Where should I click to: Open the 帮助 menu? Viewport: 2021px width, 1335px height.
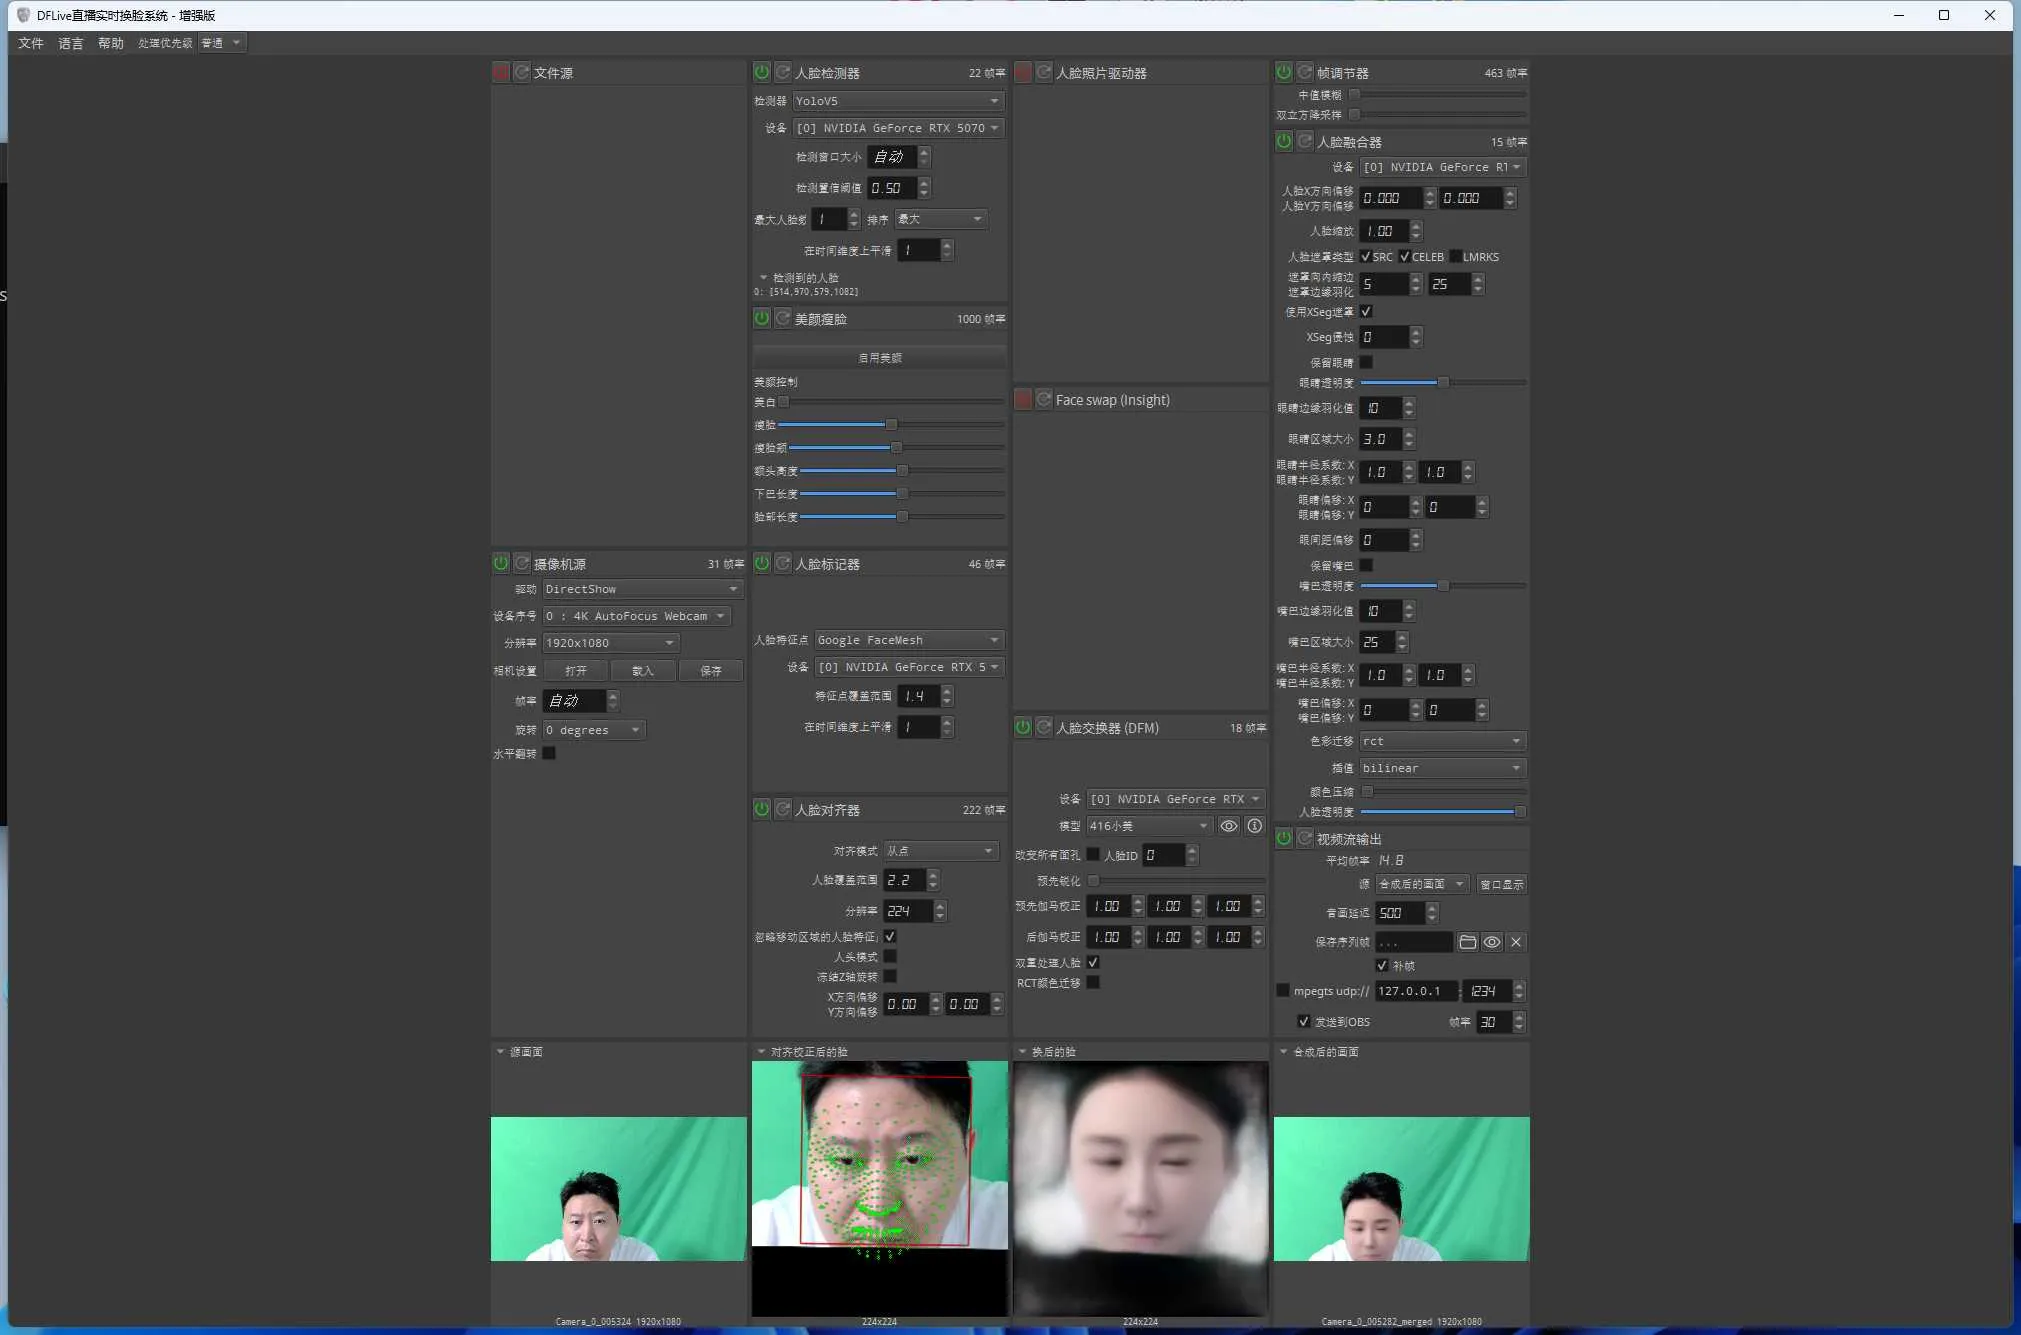[x=110, y=43]
